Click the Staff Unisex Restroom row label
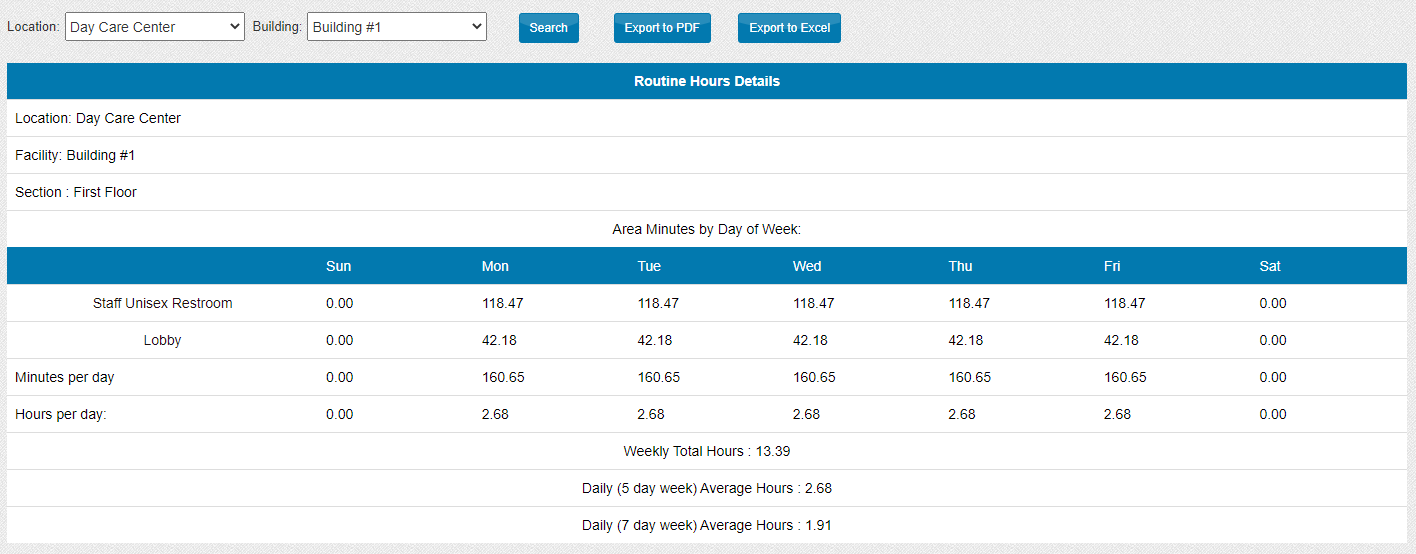Viewport: 1416px width, 554px height. [162, 303]
